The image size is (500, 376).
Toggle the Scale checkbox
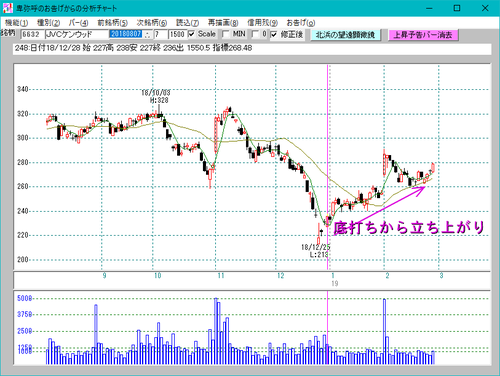tap(192, 34)
